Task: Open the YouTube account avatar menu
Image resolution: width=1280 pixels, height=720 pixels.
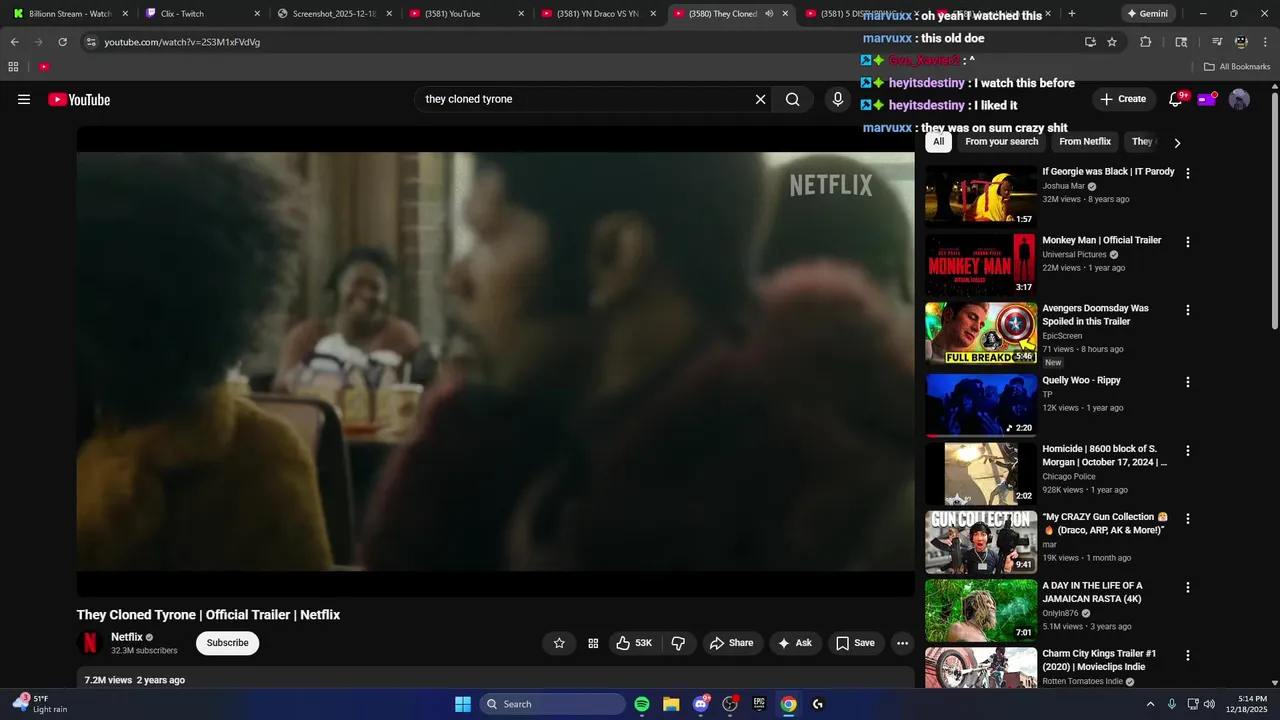Action: coord(1239,99)
